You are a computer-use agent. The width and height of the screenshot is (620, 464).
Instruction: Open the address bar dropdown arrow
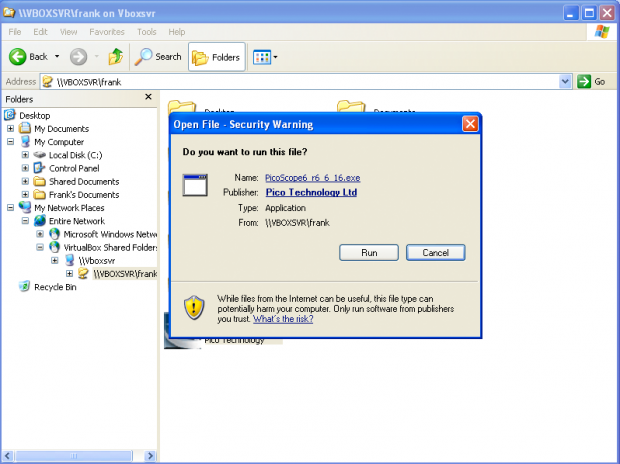(x=565, y=81)
